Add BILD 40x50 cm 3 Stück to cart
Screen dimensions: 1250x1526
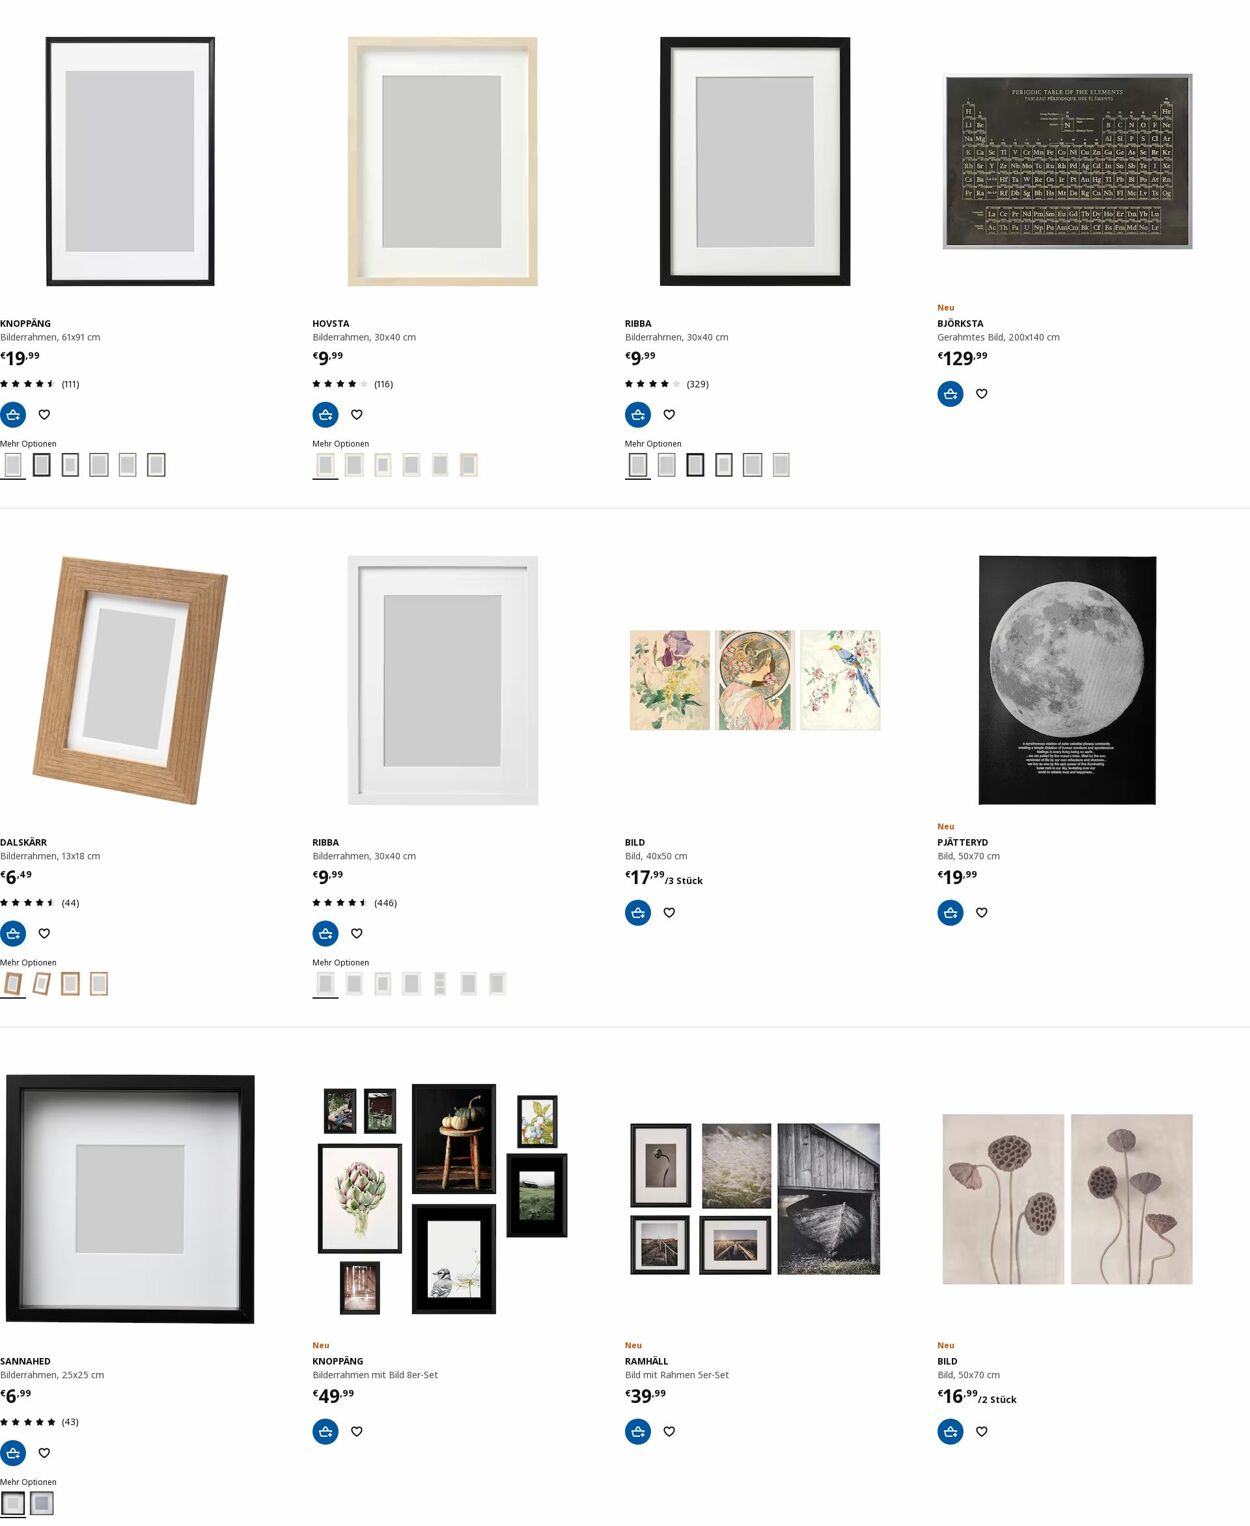[x=638, y=913]
